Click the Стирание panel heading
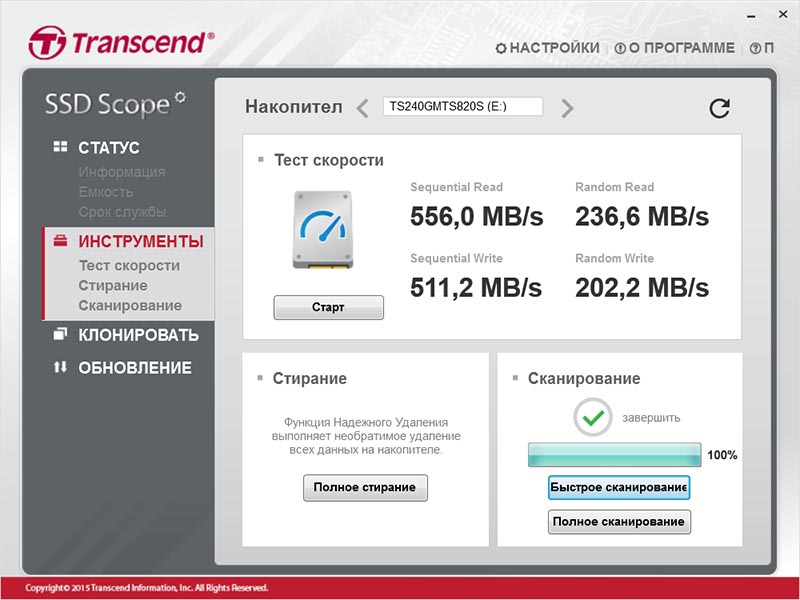Image resolution: width=800 pixels, height=600 pixels. click(x=310, y=379)
